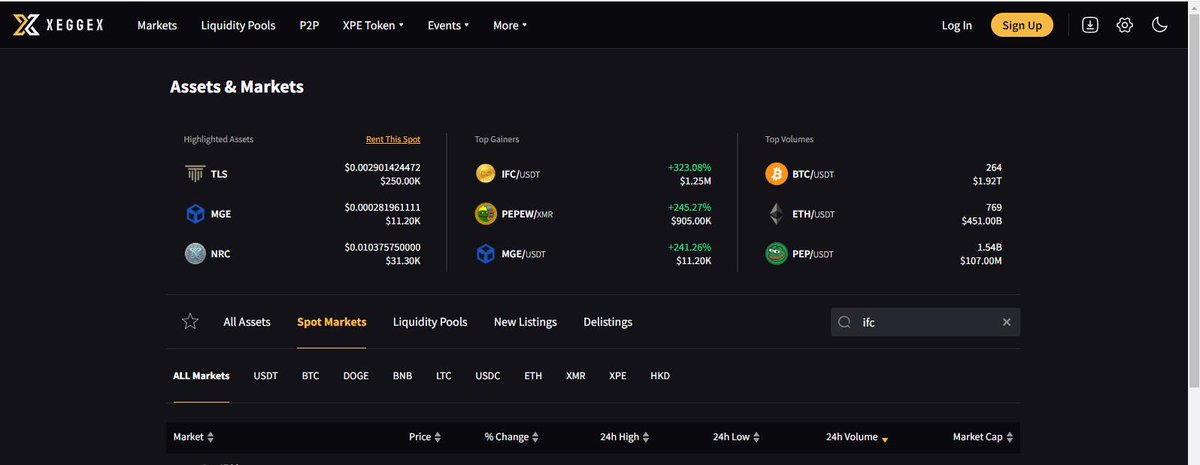This screenshot has width=1200, height=465.
Task: Filter markets by HKD
Action: 660,376
